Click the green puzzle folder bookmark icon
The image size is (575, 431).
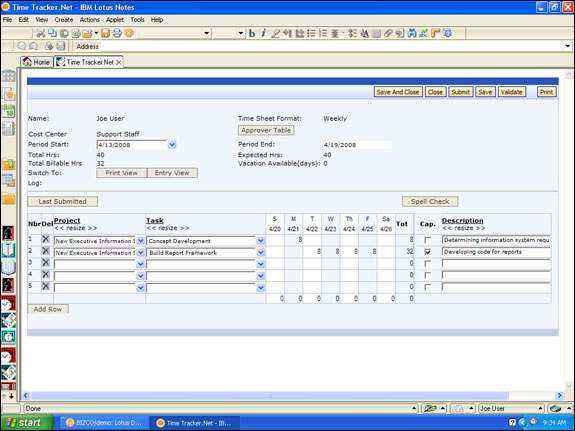8,163
